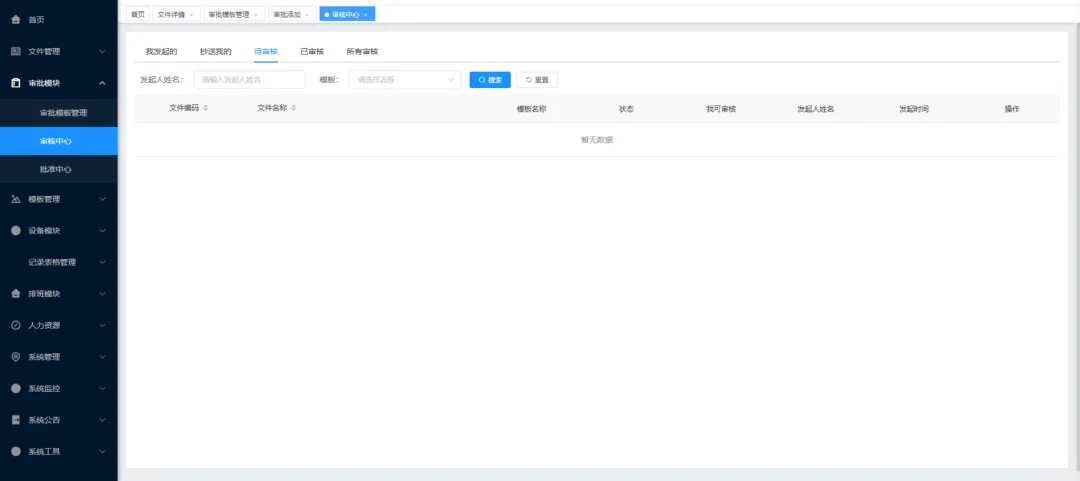Sort by 文件名称 column arrows
Image resolution: width=1080 pixels, height=481 pixels.
point(293,108)
